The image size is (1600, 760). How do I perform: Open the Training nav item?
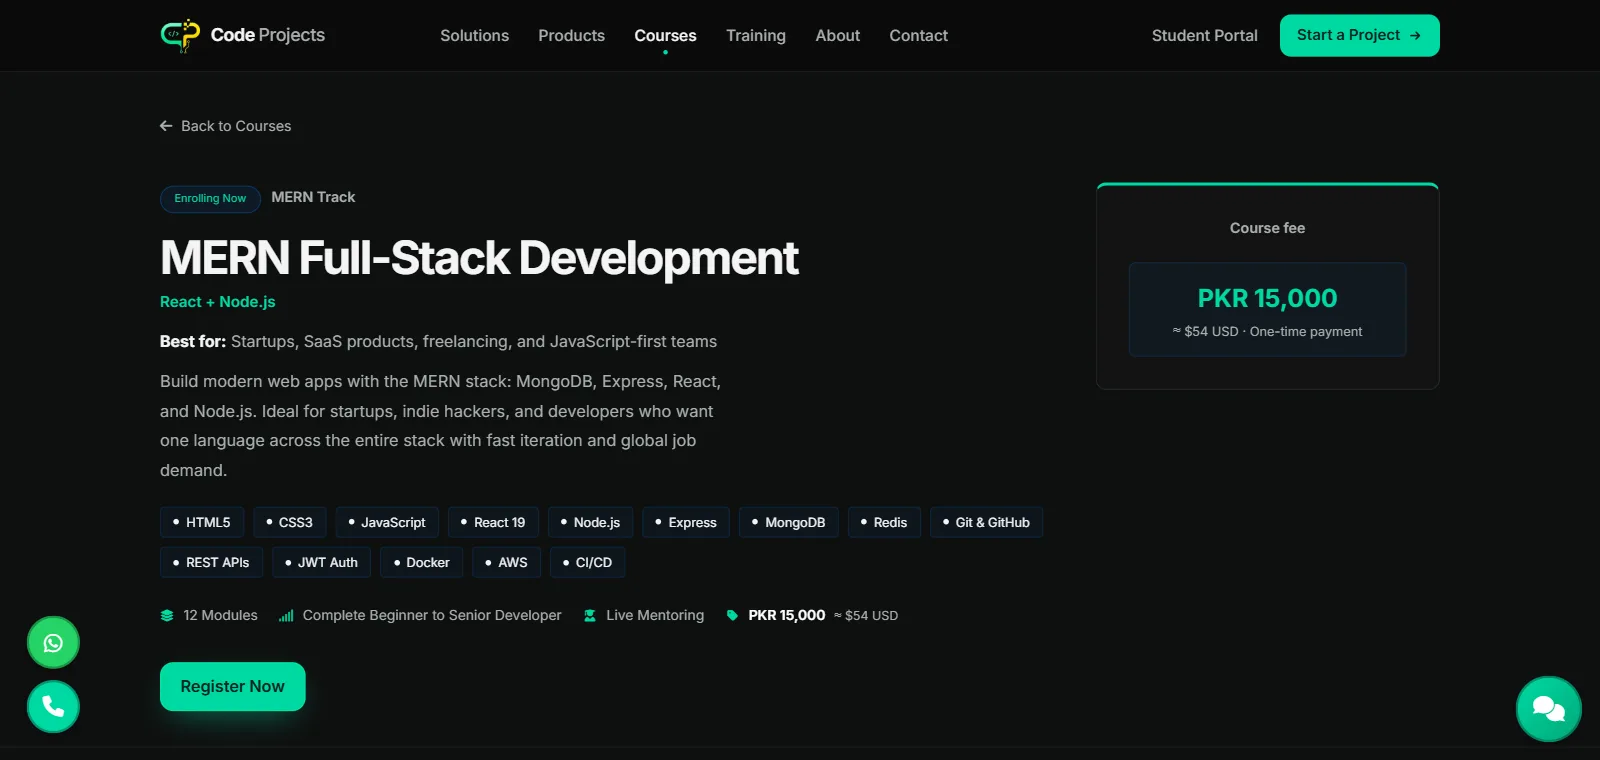pos(755,35)
